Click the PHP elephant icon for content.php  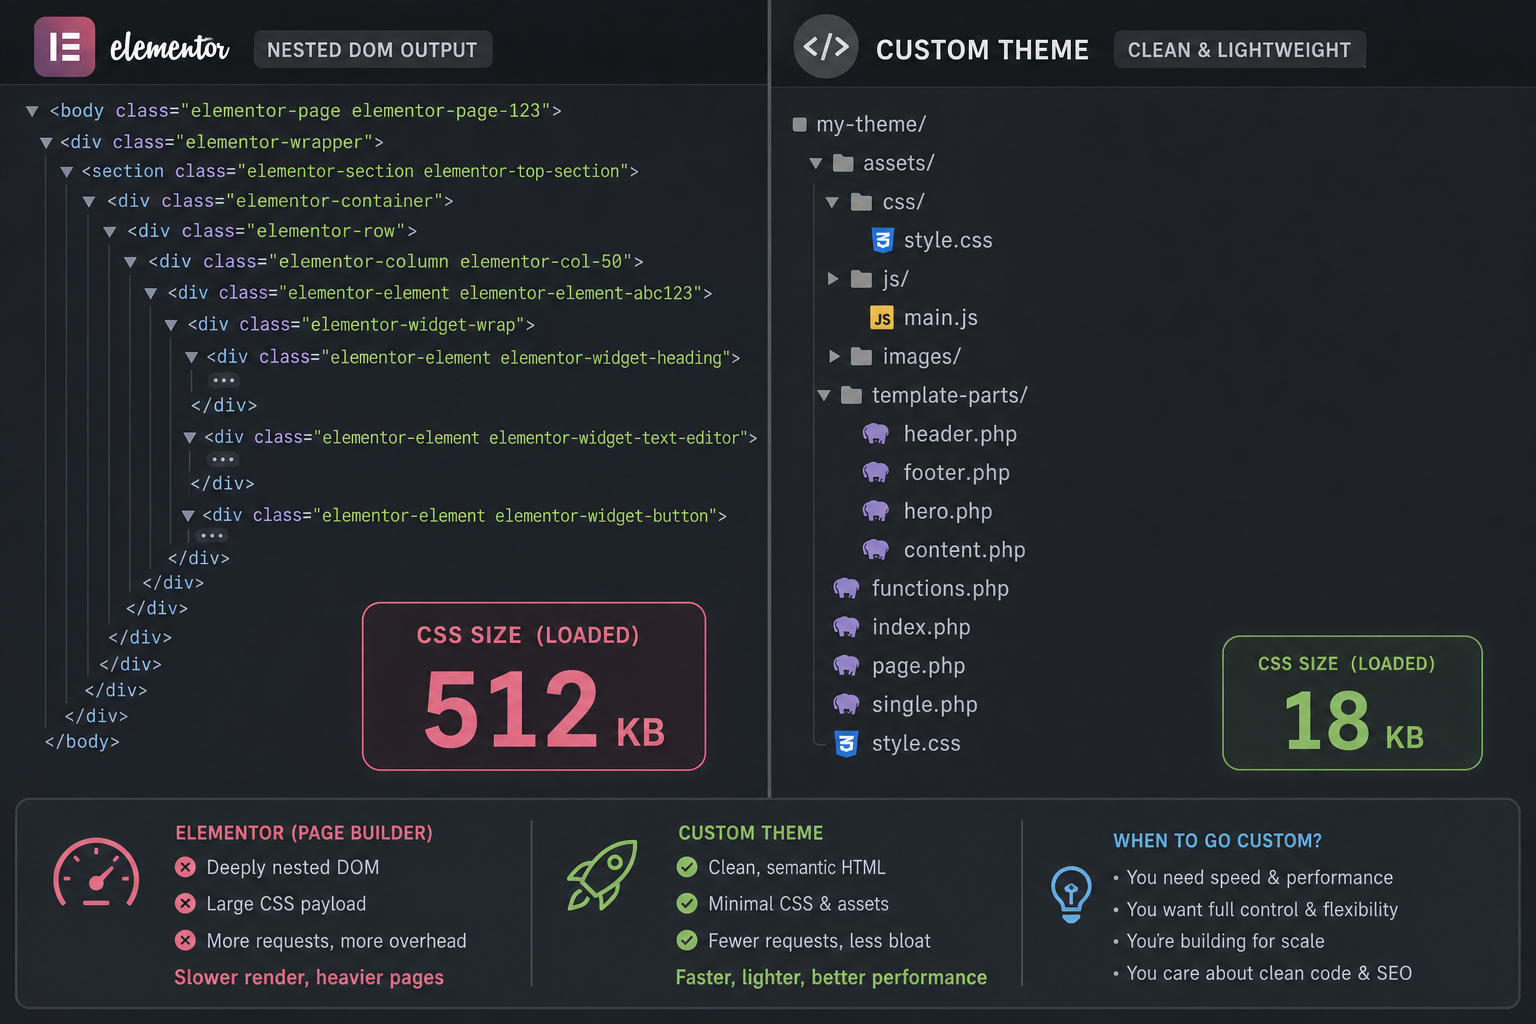tap(876, 550)
